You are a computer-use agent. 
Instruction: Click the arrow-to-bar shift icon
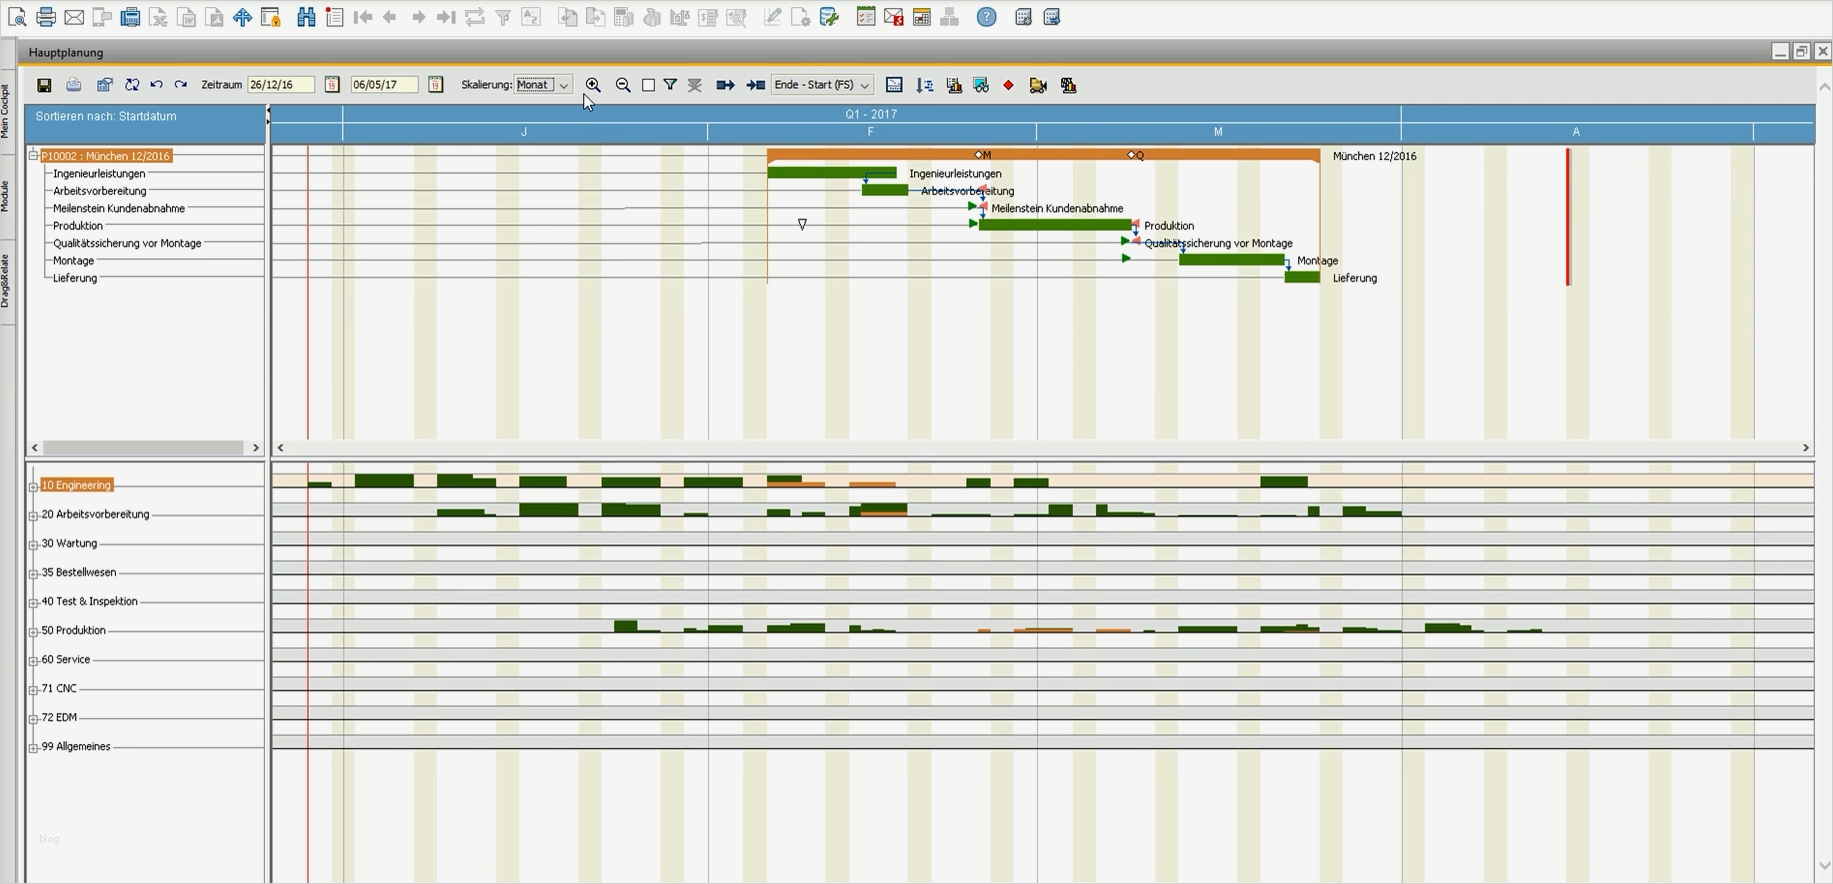tap(756, 85)
